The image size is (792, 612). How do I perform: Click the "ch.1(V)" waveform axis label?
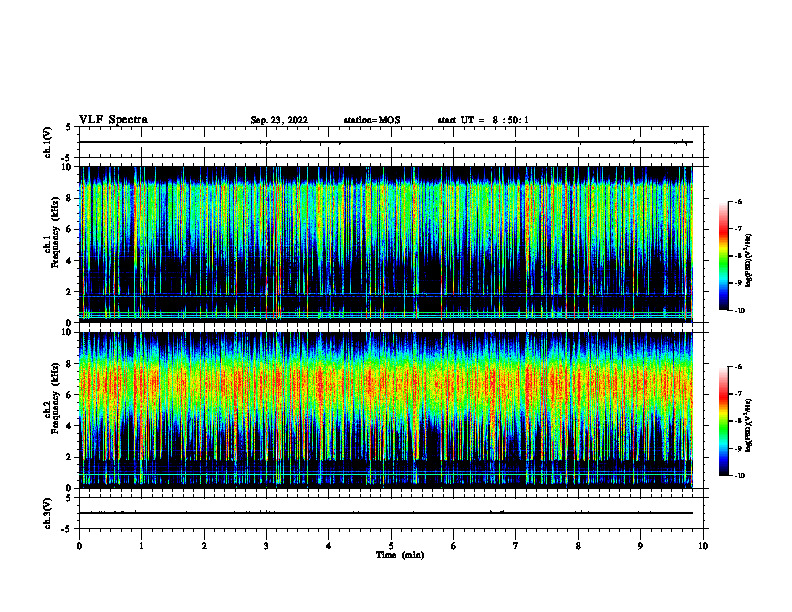pyautogui.click(x=48, y=142)
